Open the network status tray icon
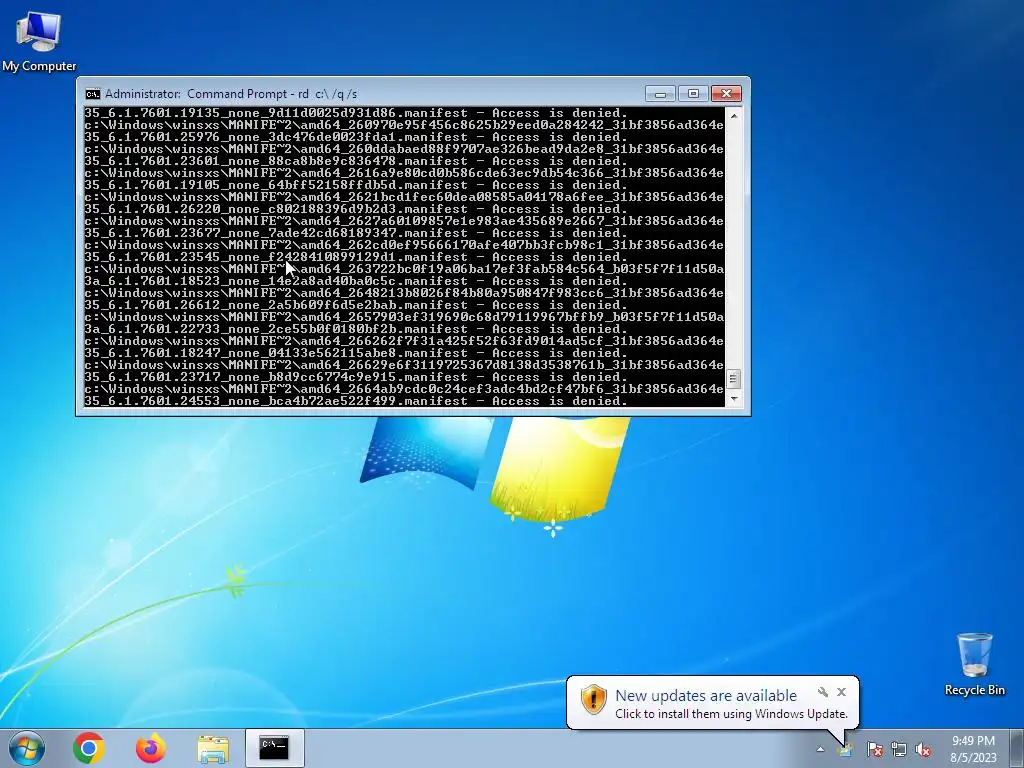Screen dimensions: 1024x768 [x=899, y=750]
